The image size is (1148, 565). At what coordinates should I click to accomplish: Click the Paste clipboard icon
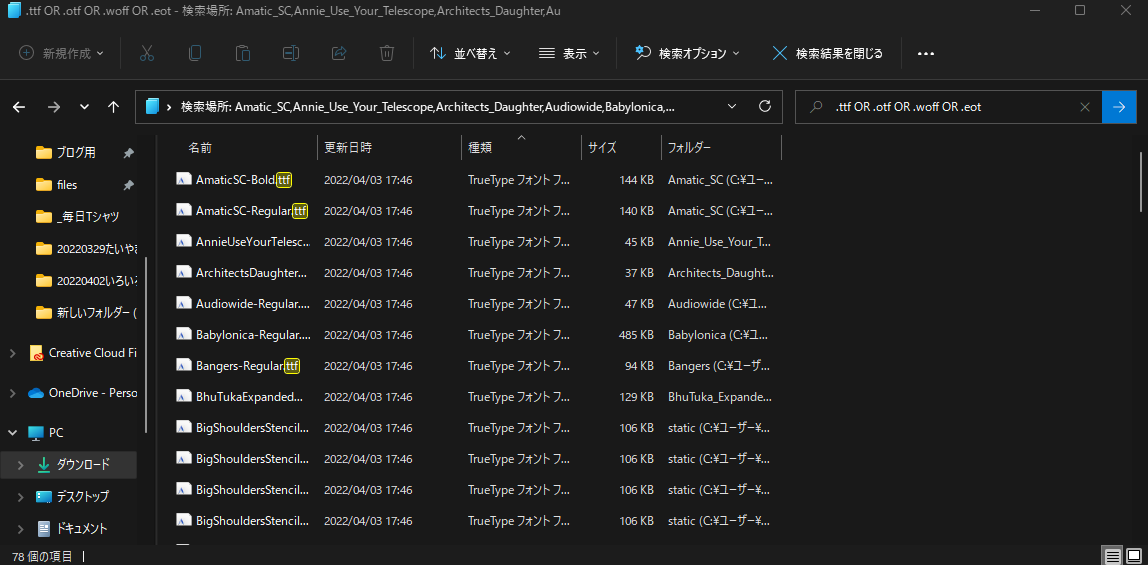click(x=243, y=53)
